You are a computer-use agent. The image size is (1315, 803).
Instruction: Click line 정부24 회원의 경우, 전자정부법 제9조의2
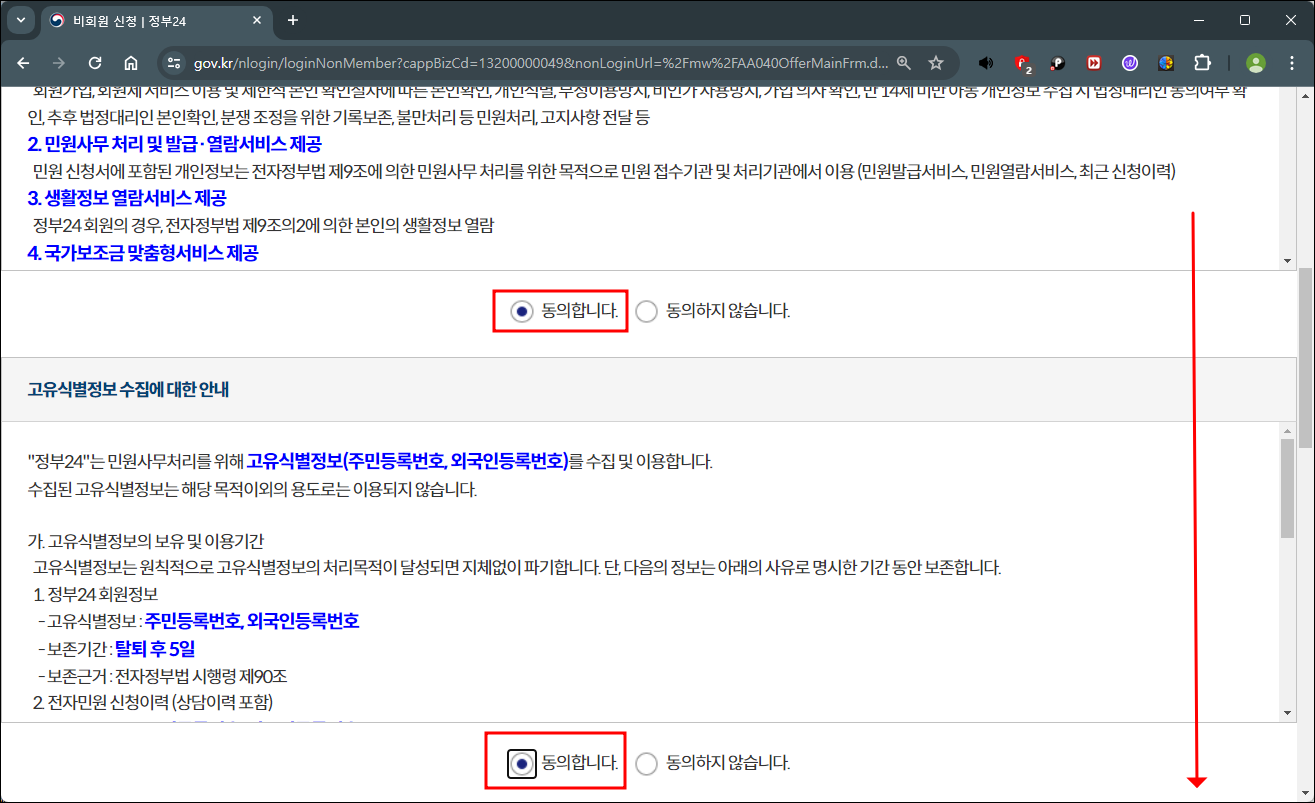tap(263, 225)
